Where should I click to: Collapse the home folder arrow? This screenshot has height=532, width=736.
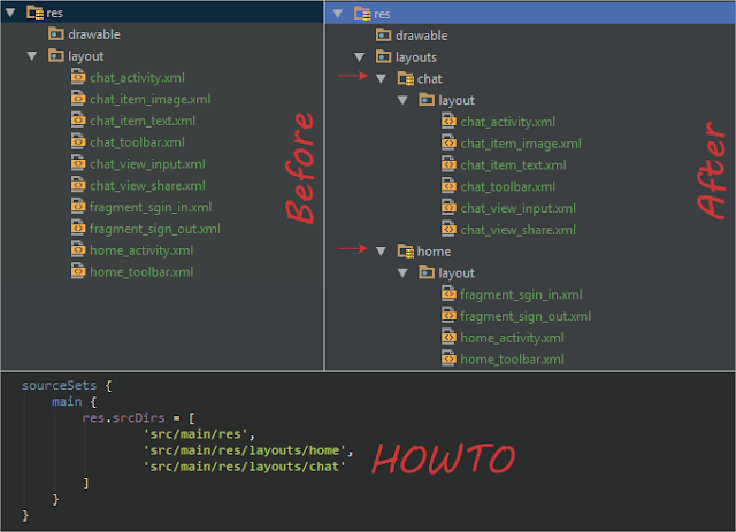click(381, 251)
